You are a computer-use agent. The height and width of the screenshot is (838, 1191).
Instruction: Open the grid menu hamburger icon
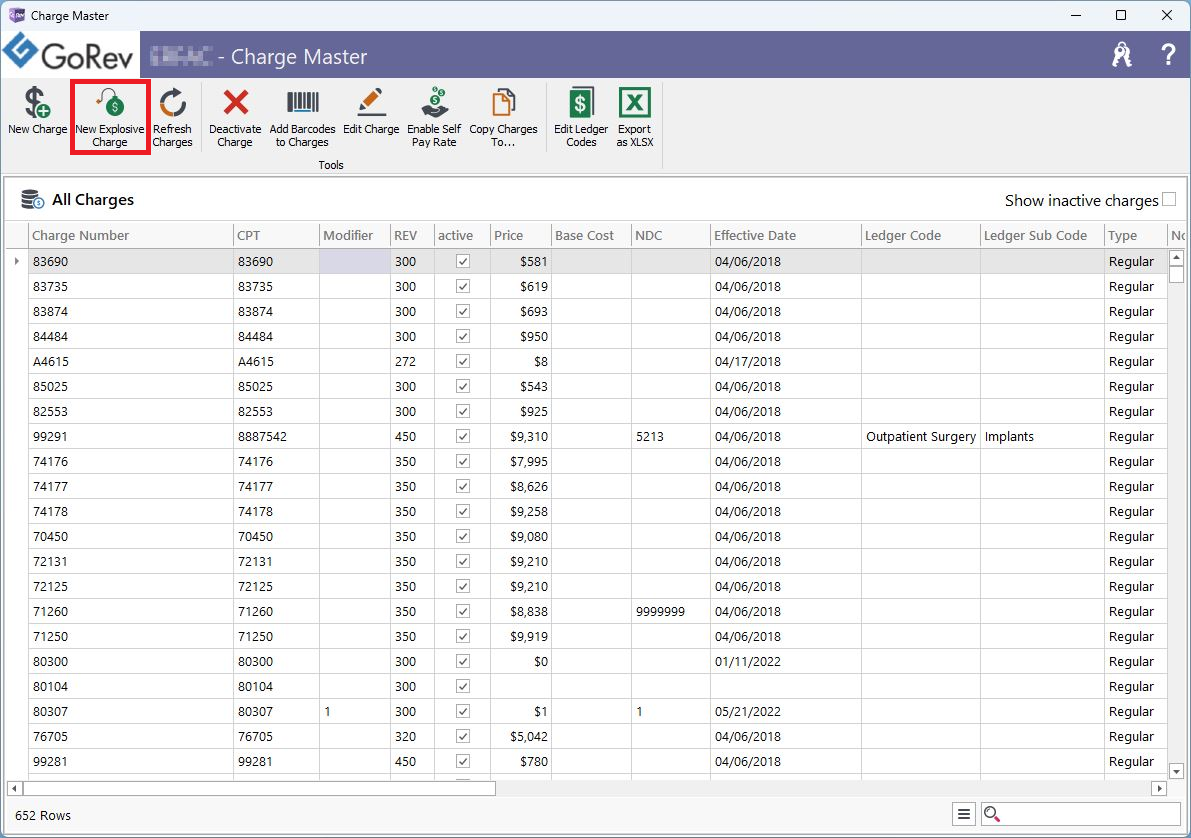[x=964, y=814]
